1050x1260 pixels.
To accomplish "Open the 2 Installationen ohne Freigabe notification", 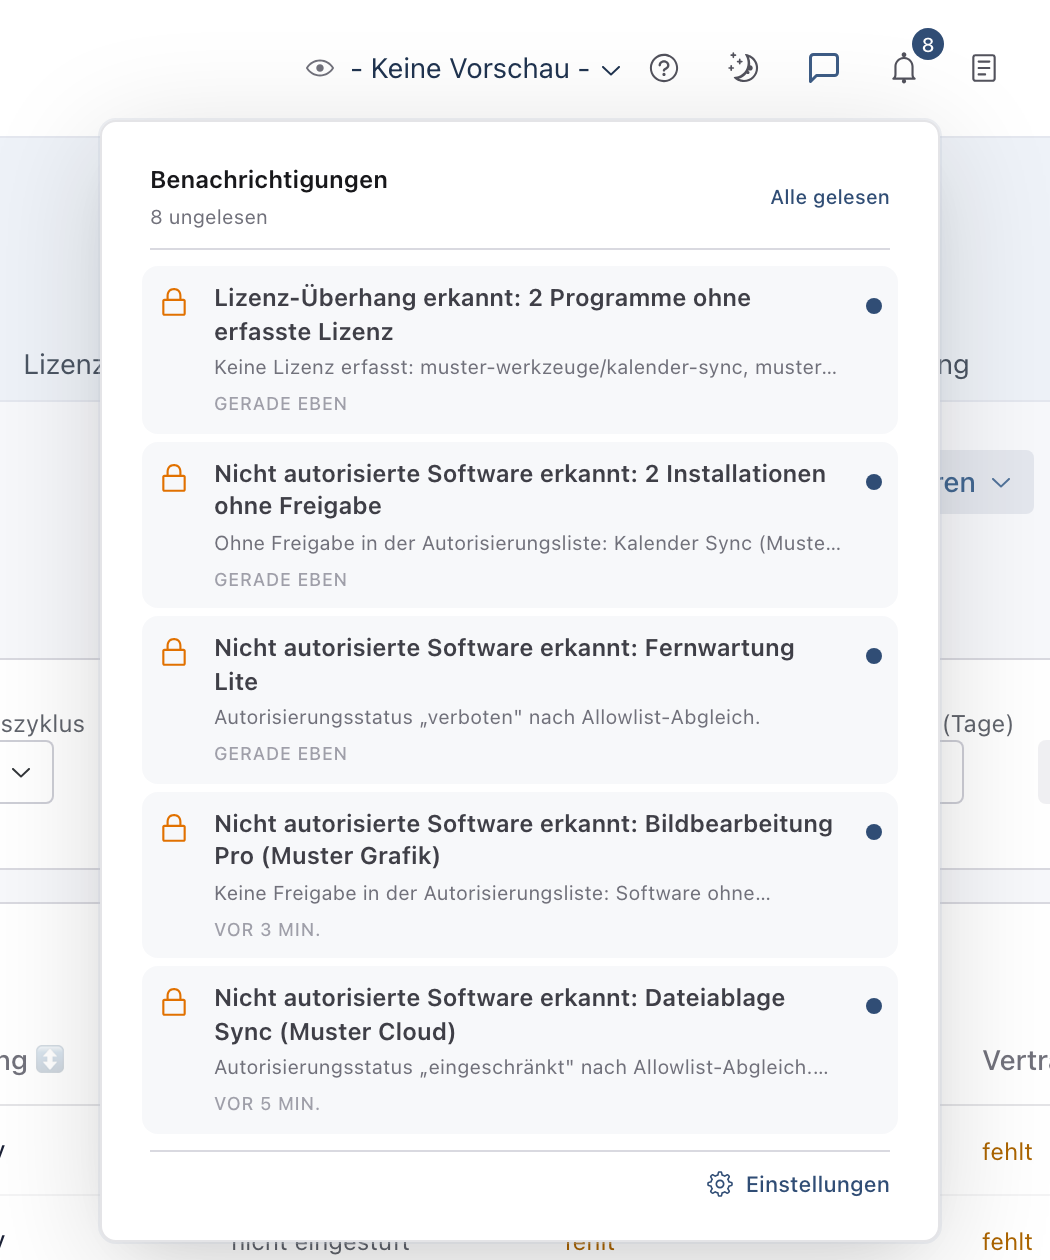I will tap(520, 525).
